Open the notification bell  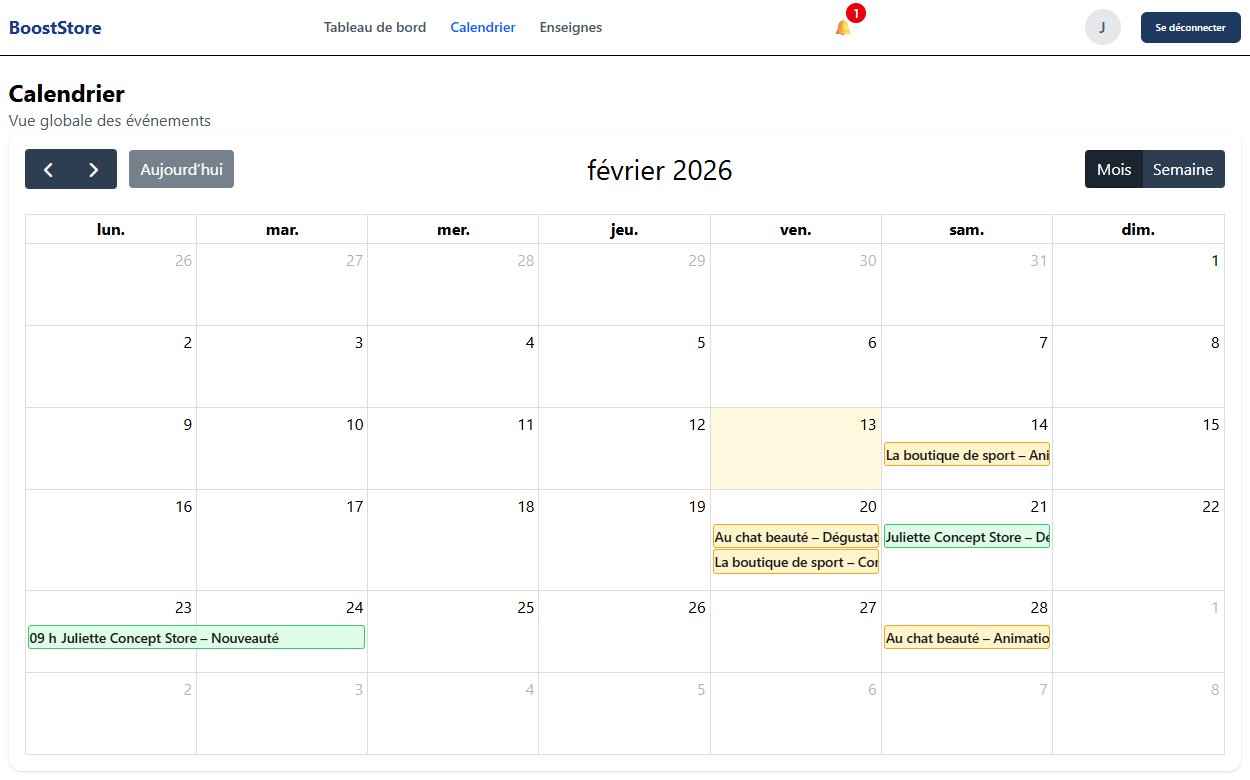(x=842, y=28)
